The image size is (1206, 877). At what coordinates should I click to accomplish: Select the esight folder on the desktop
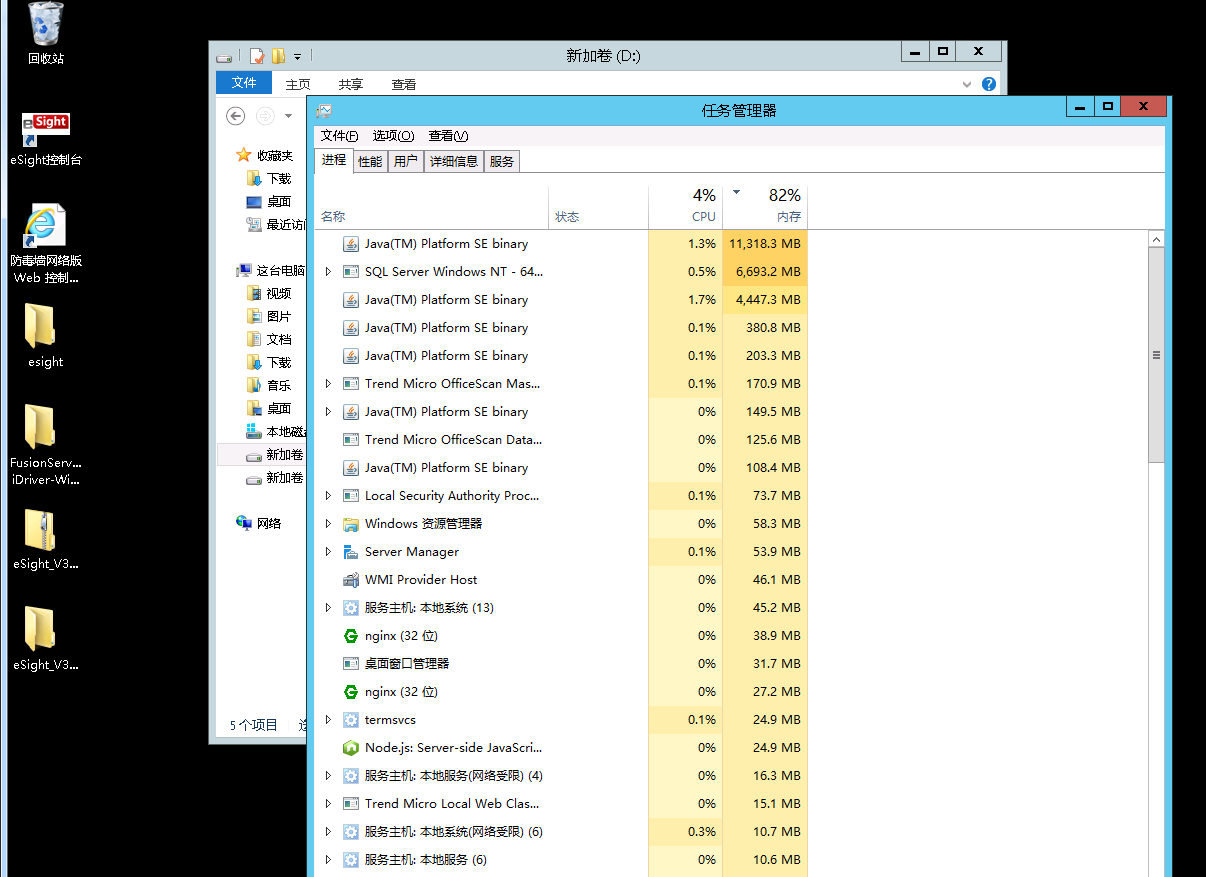coord(46,336)
